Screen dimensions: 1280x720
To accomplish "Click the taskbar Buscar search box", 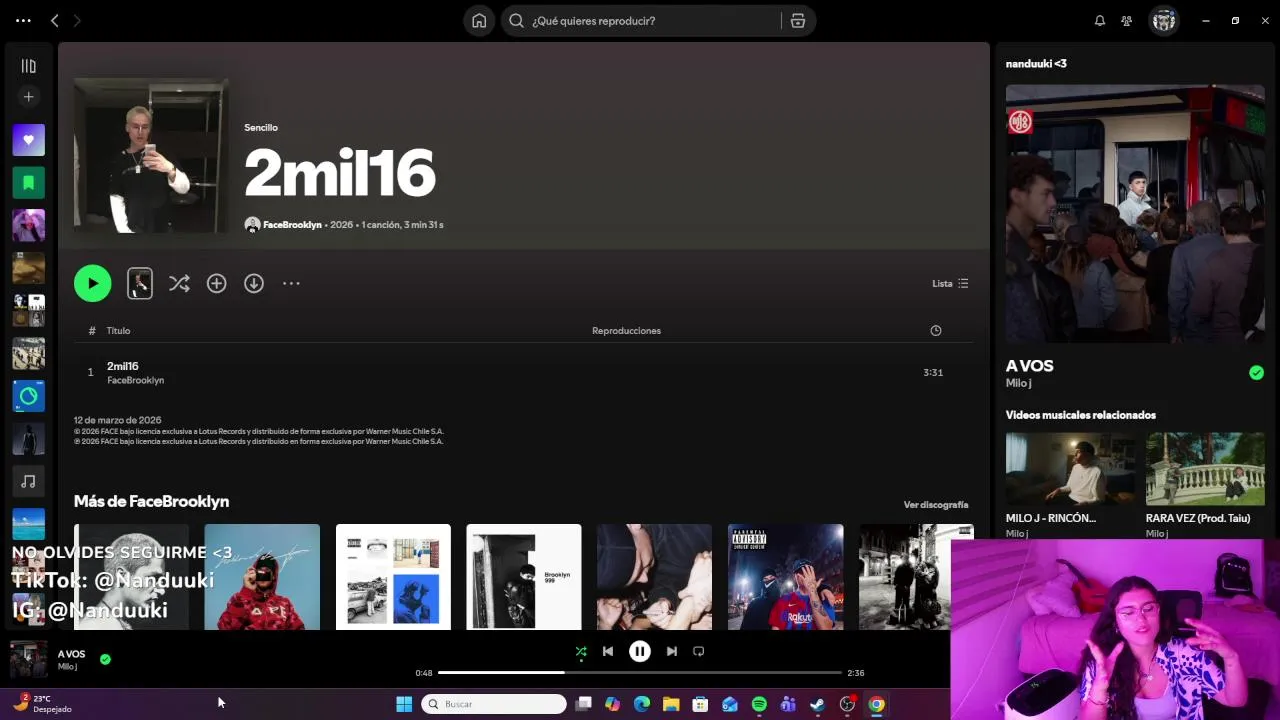I will 494,704.
